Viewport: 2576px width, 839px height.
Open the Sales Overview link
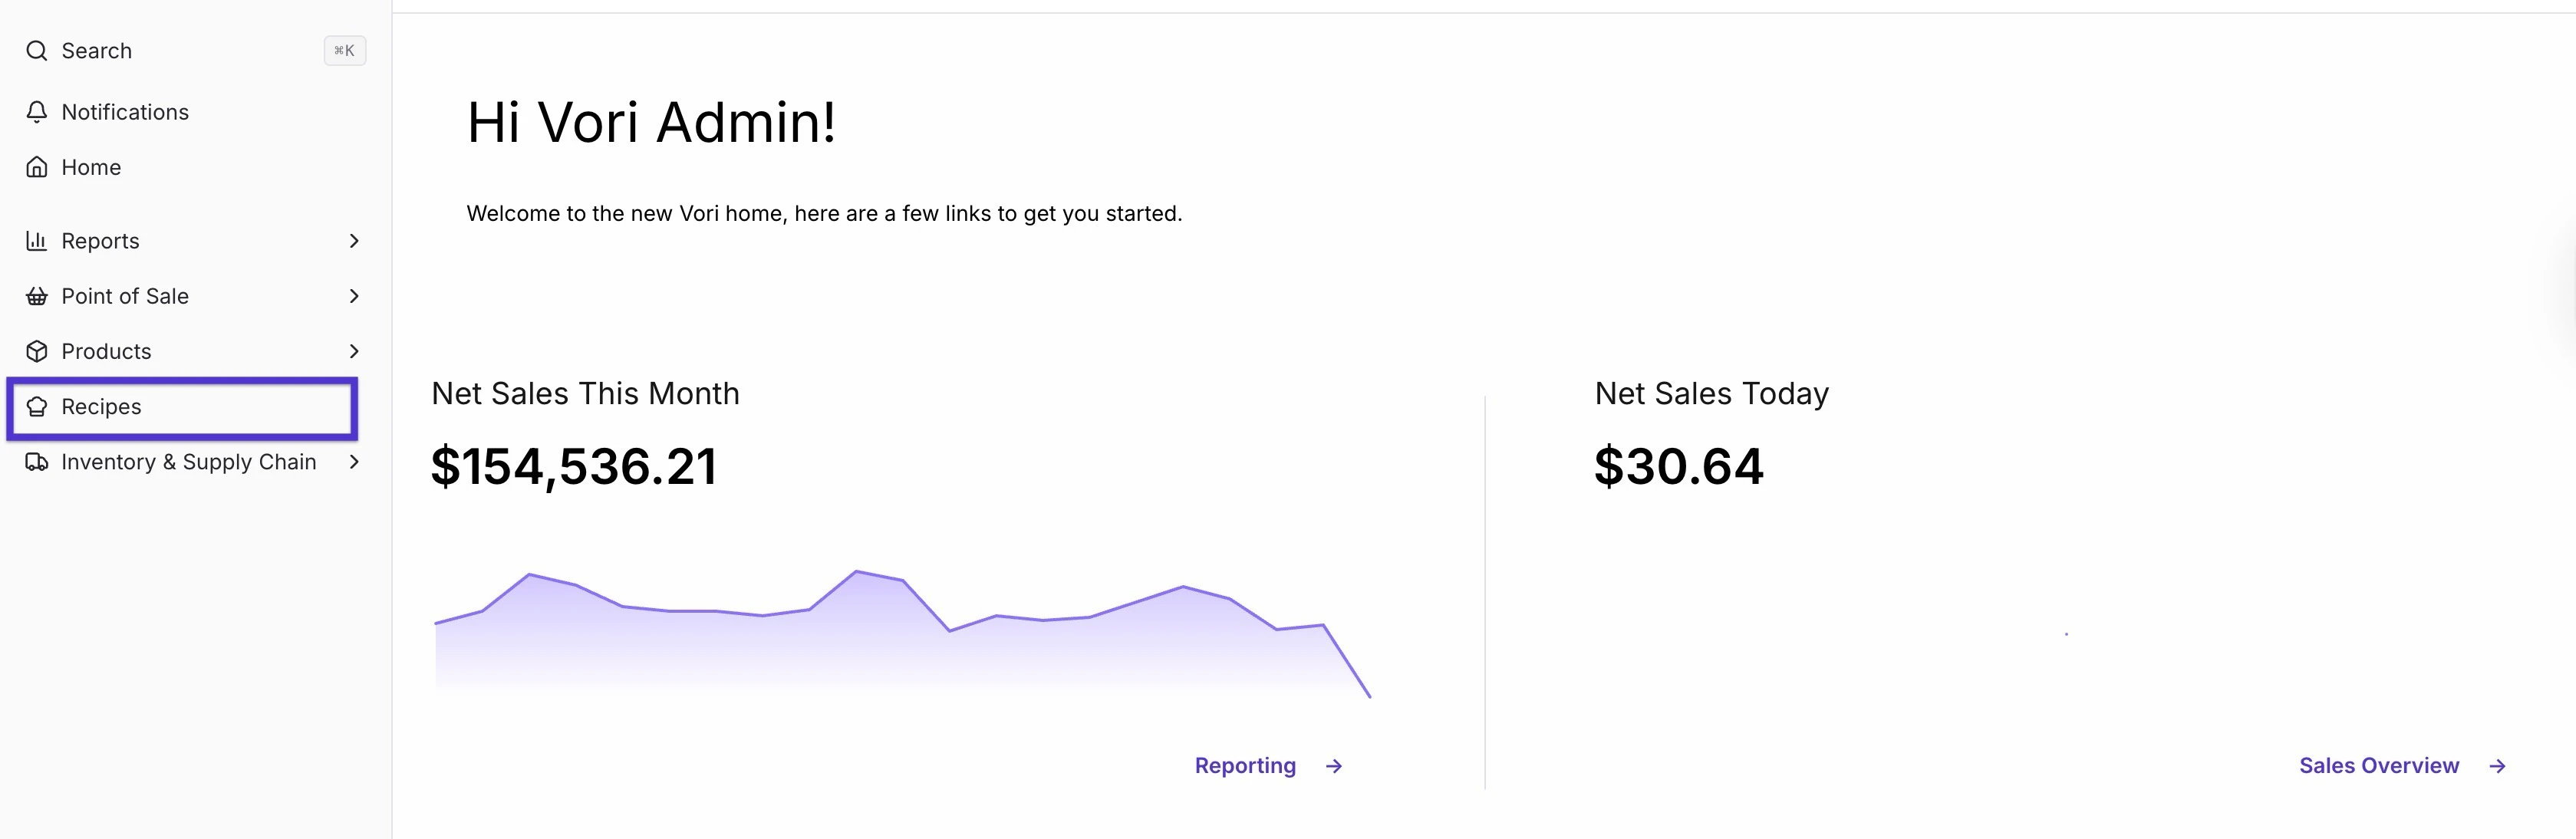2378,766
